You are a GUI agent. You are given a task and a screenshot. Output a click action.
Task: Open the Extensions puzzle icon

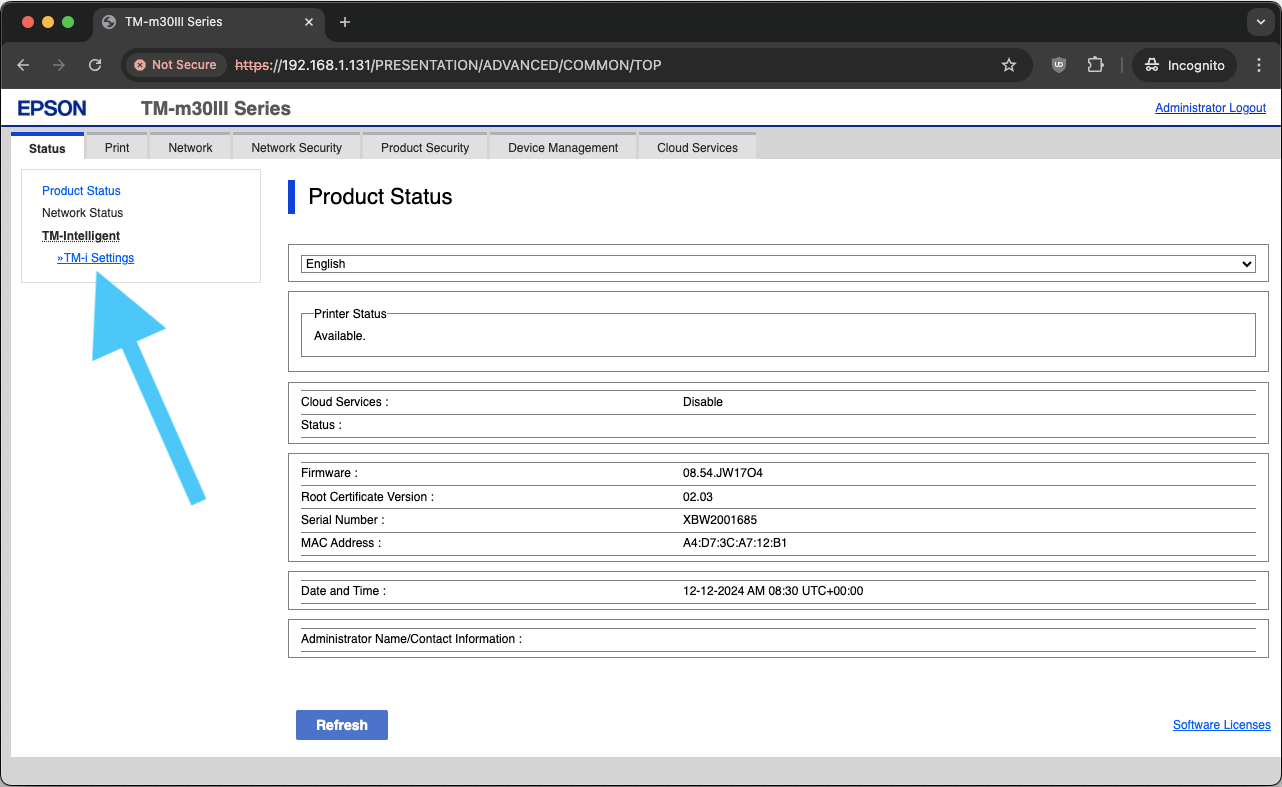(x=1095, y=65)
